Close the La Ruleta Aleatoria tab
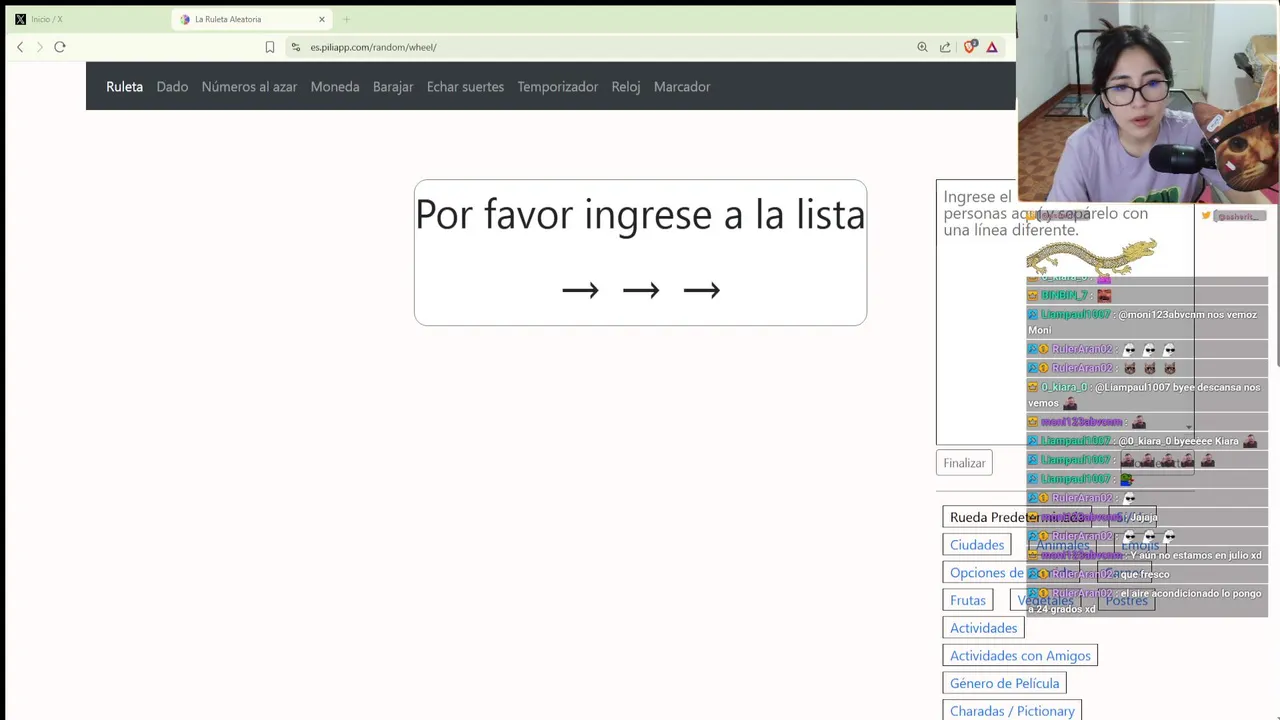Screen dimensions: 1280x720 pos(322,19)
